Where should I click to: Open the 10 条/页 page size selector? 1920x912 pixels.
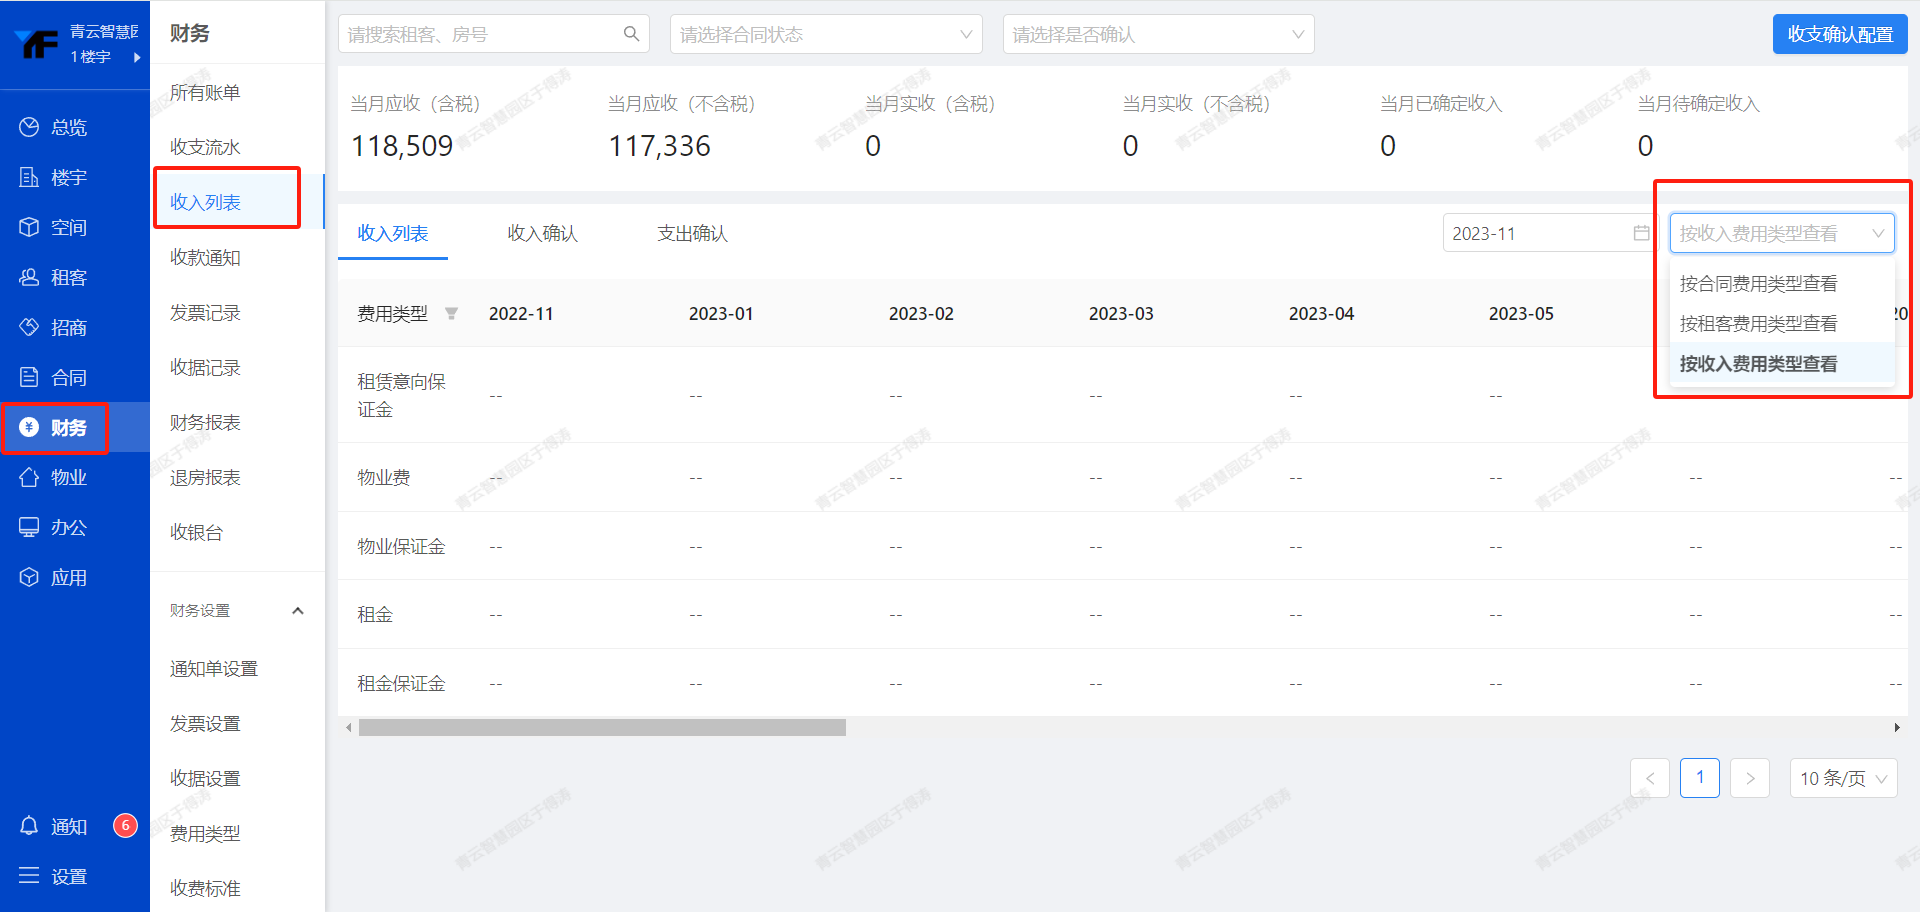coord(1842,778)
